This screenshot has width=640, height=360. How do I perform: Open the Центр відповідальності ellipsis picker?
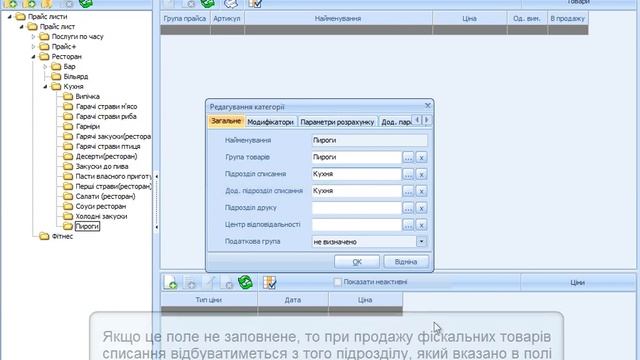point(408,225)
